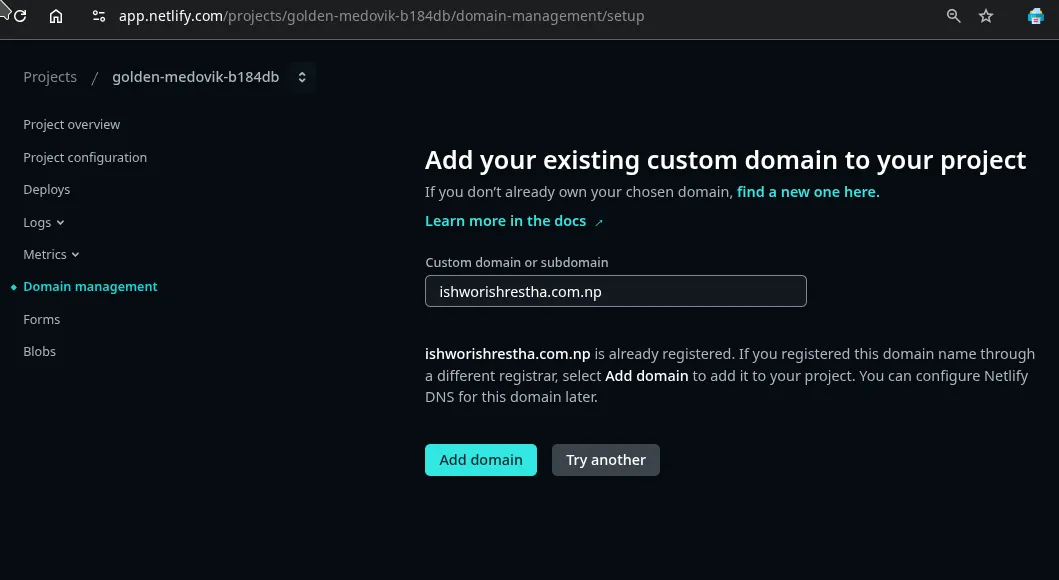Open Project overview in sidebar
Screen dimensions: 1059x580
click(x=72, y=125)
